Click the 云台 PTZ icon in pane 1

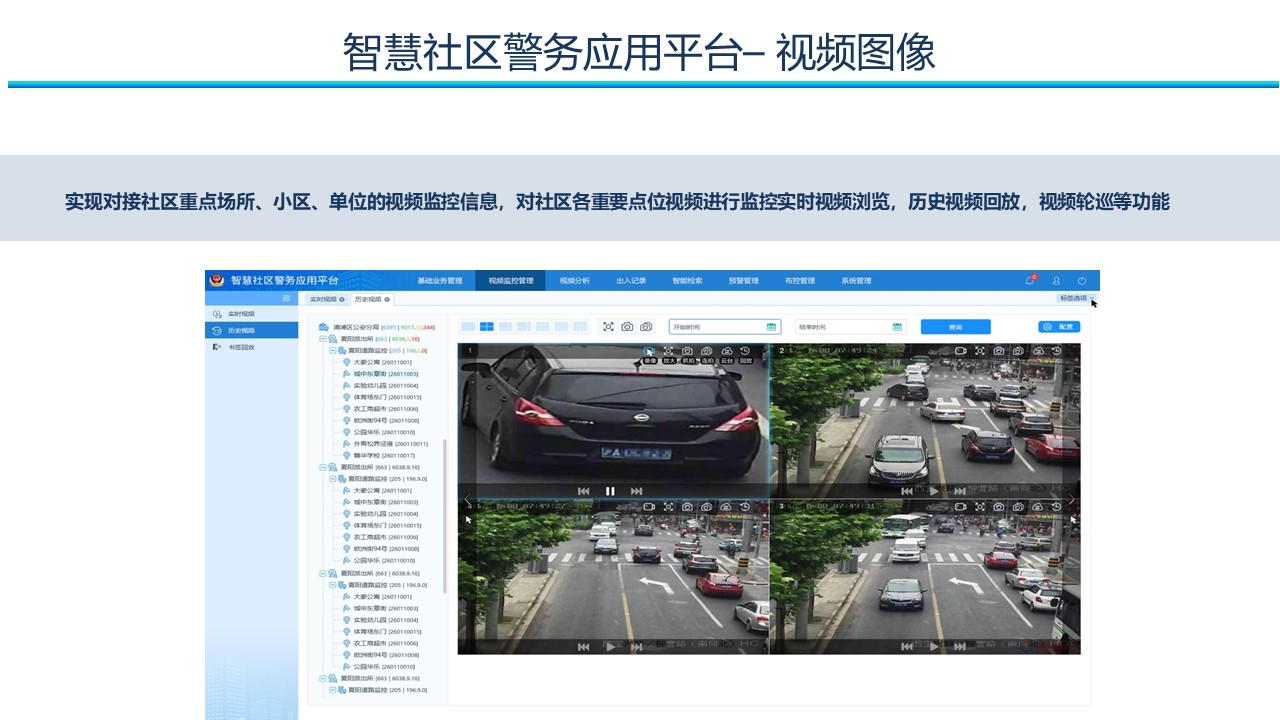pyautogui.click(x=727, y=352)
